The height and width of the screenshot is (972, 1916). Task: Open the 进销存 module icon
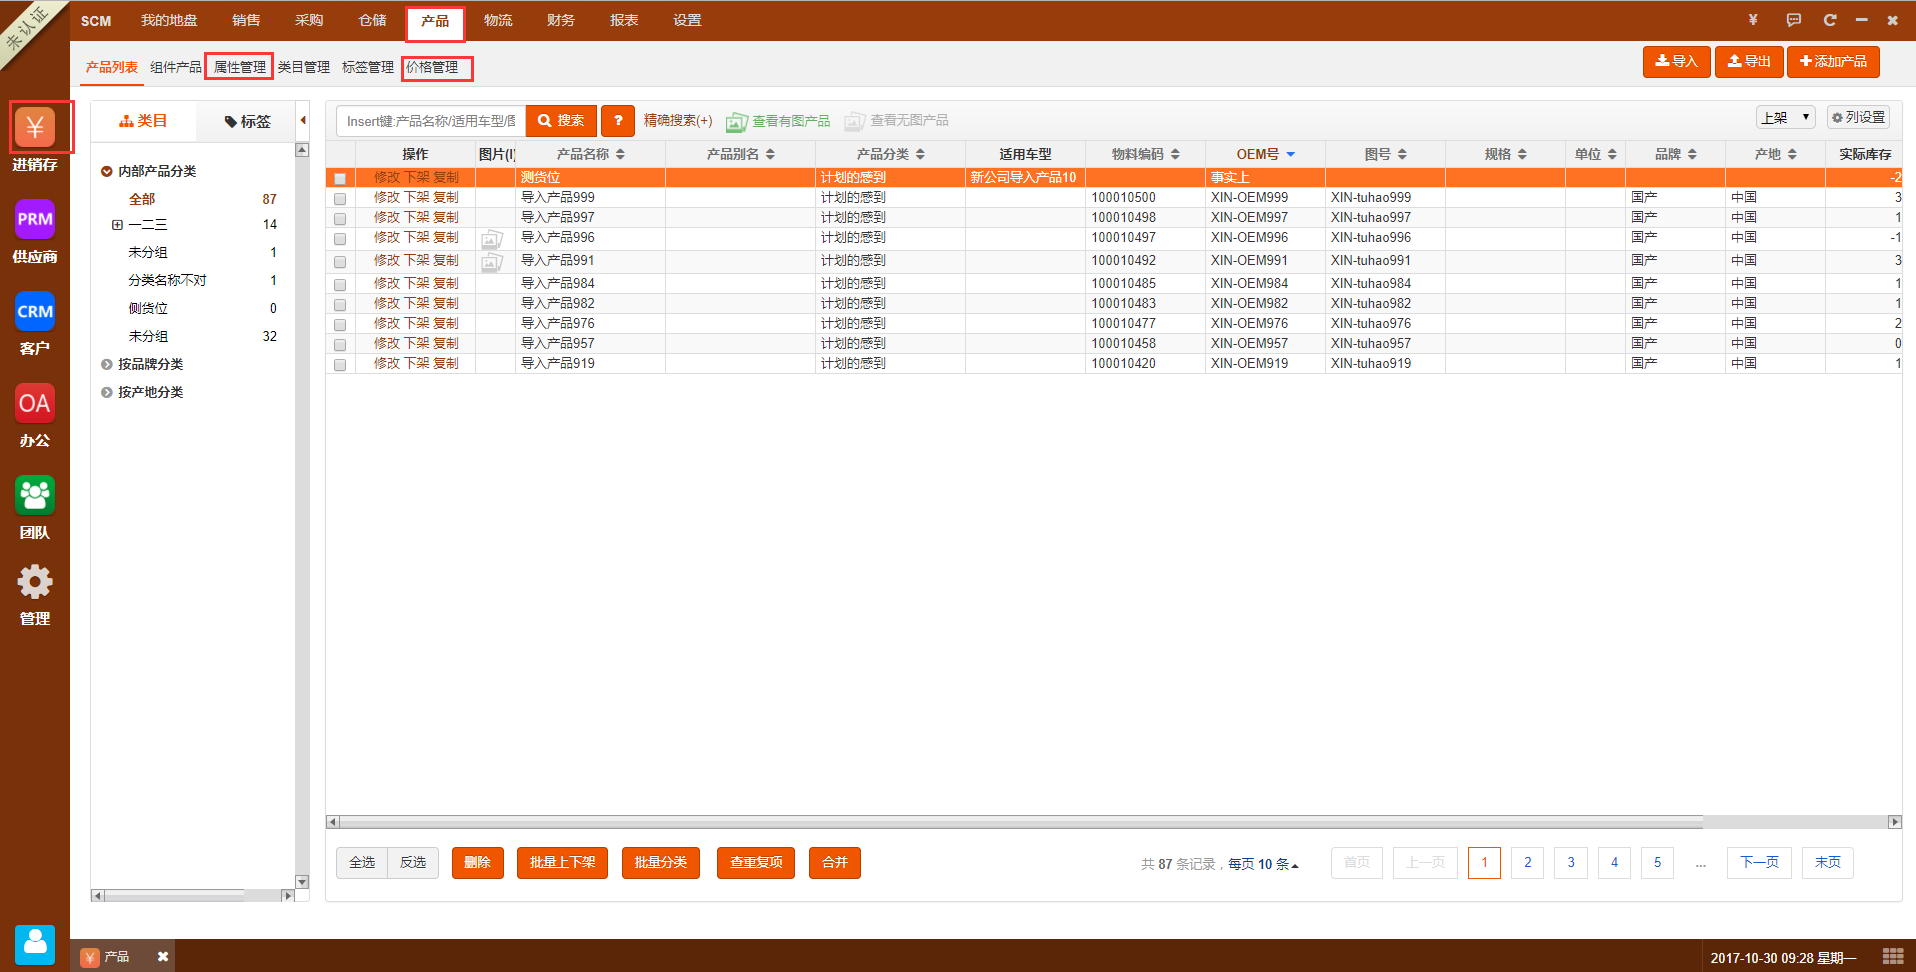tap(35, 128)
